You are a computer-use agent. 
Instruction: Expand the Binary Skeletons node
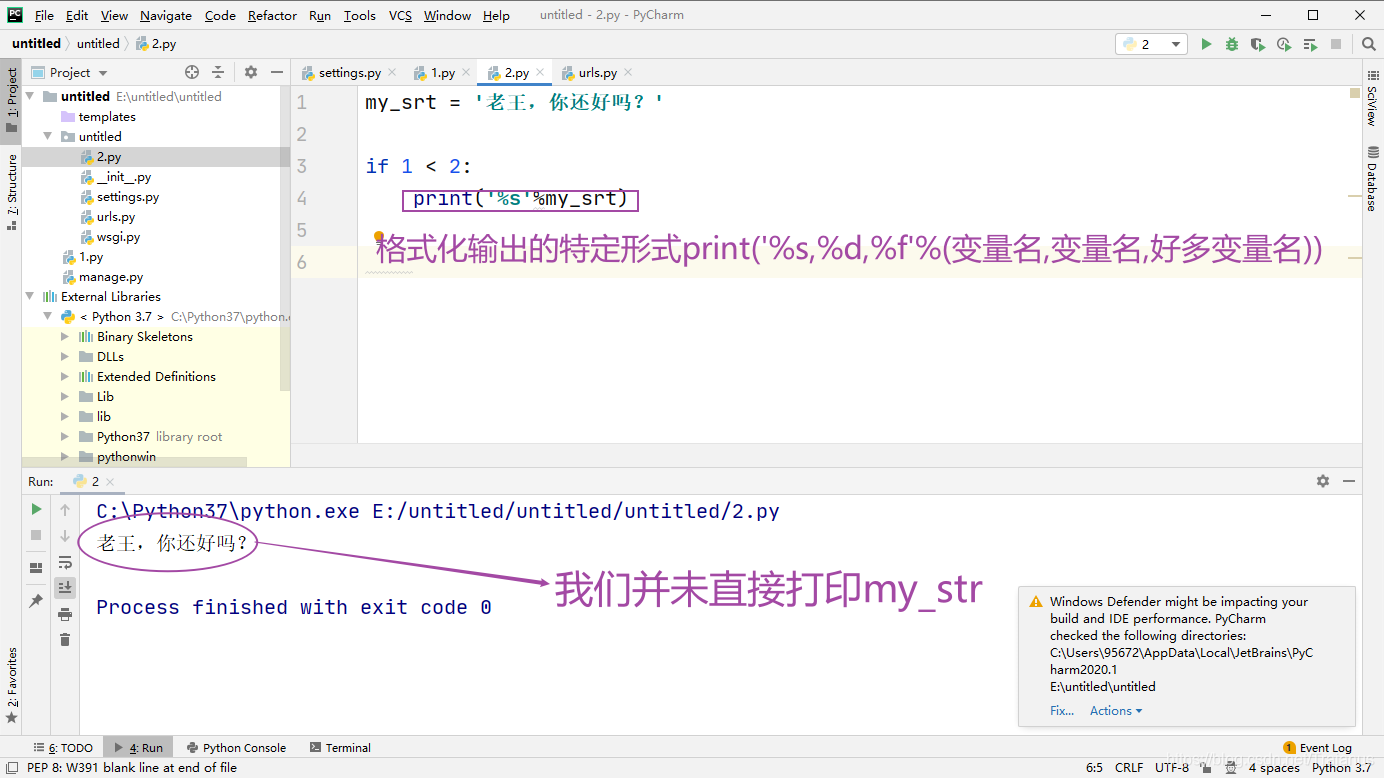click(x=65, y=337)
